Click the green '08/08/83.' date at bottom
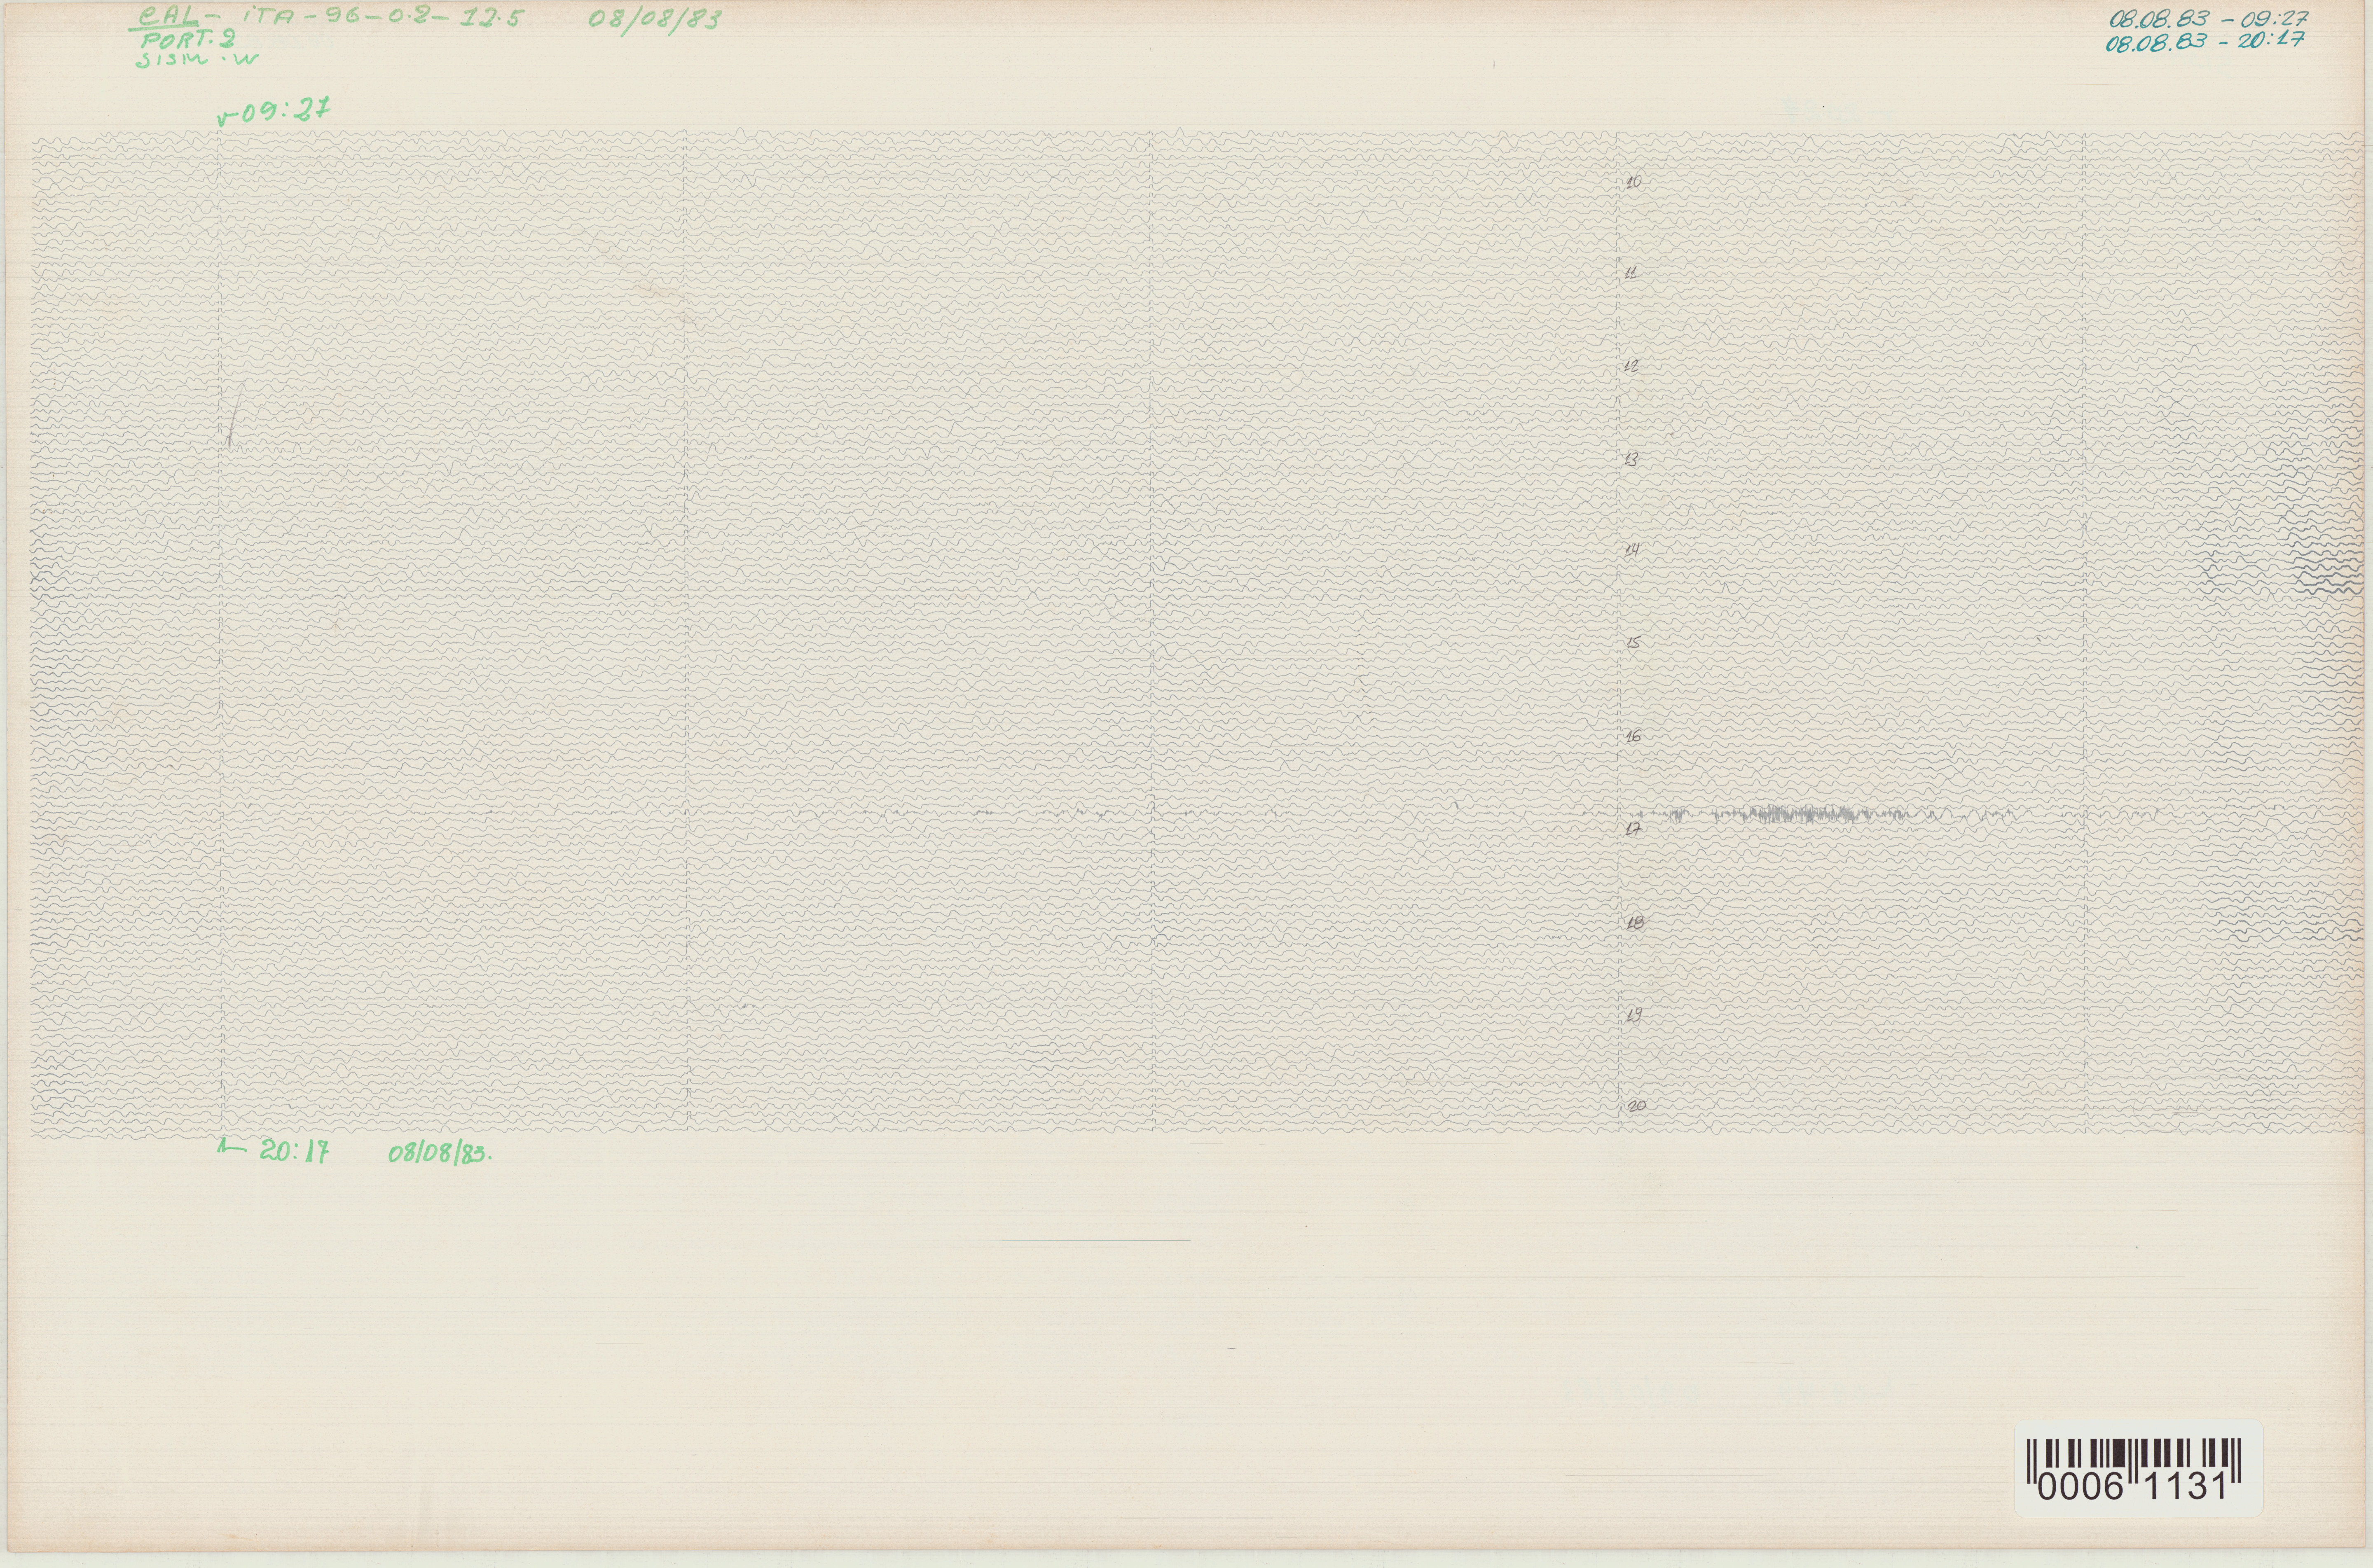Image resolution: width=2373 pixels, height=1568 pixels. click(440, 1153)
